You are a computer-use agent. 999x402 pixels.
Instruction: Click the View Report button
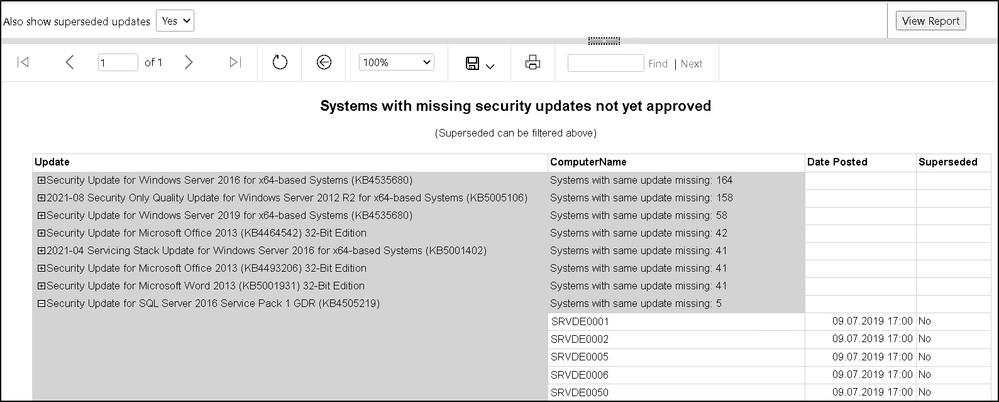[x=930, y=21]
